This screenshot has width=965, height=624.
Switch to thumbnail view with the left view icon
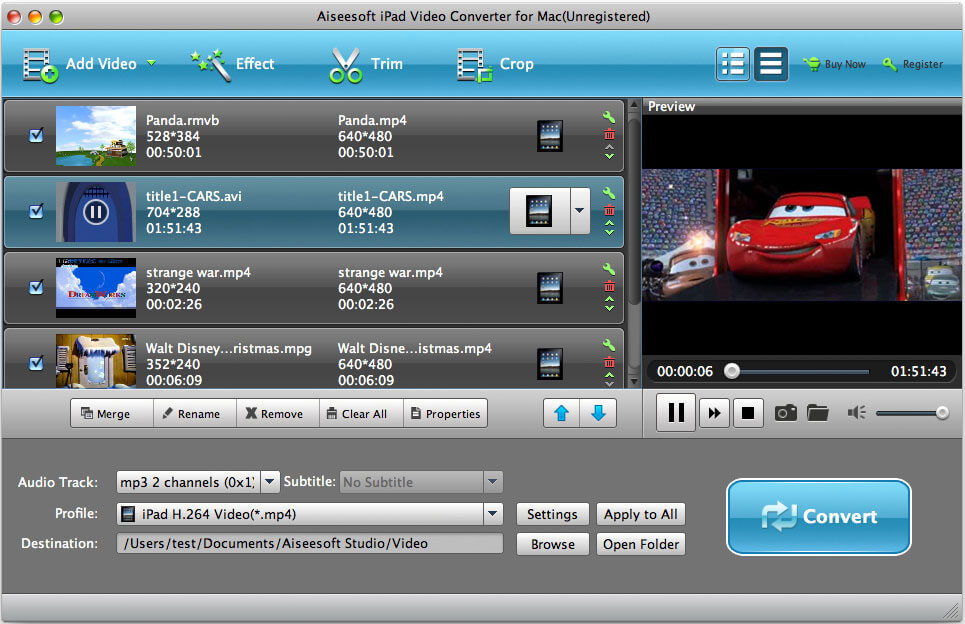732,63
